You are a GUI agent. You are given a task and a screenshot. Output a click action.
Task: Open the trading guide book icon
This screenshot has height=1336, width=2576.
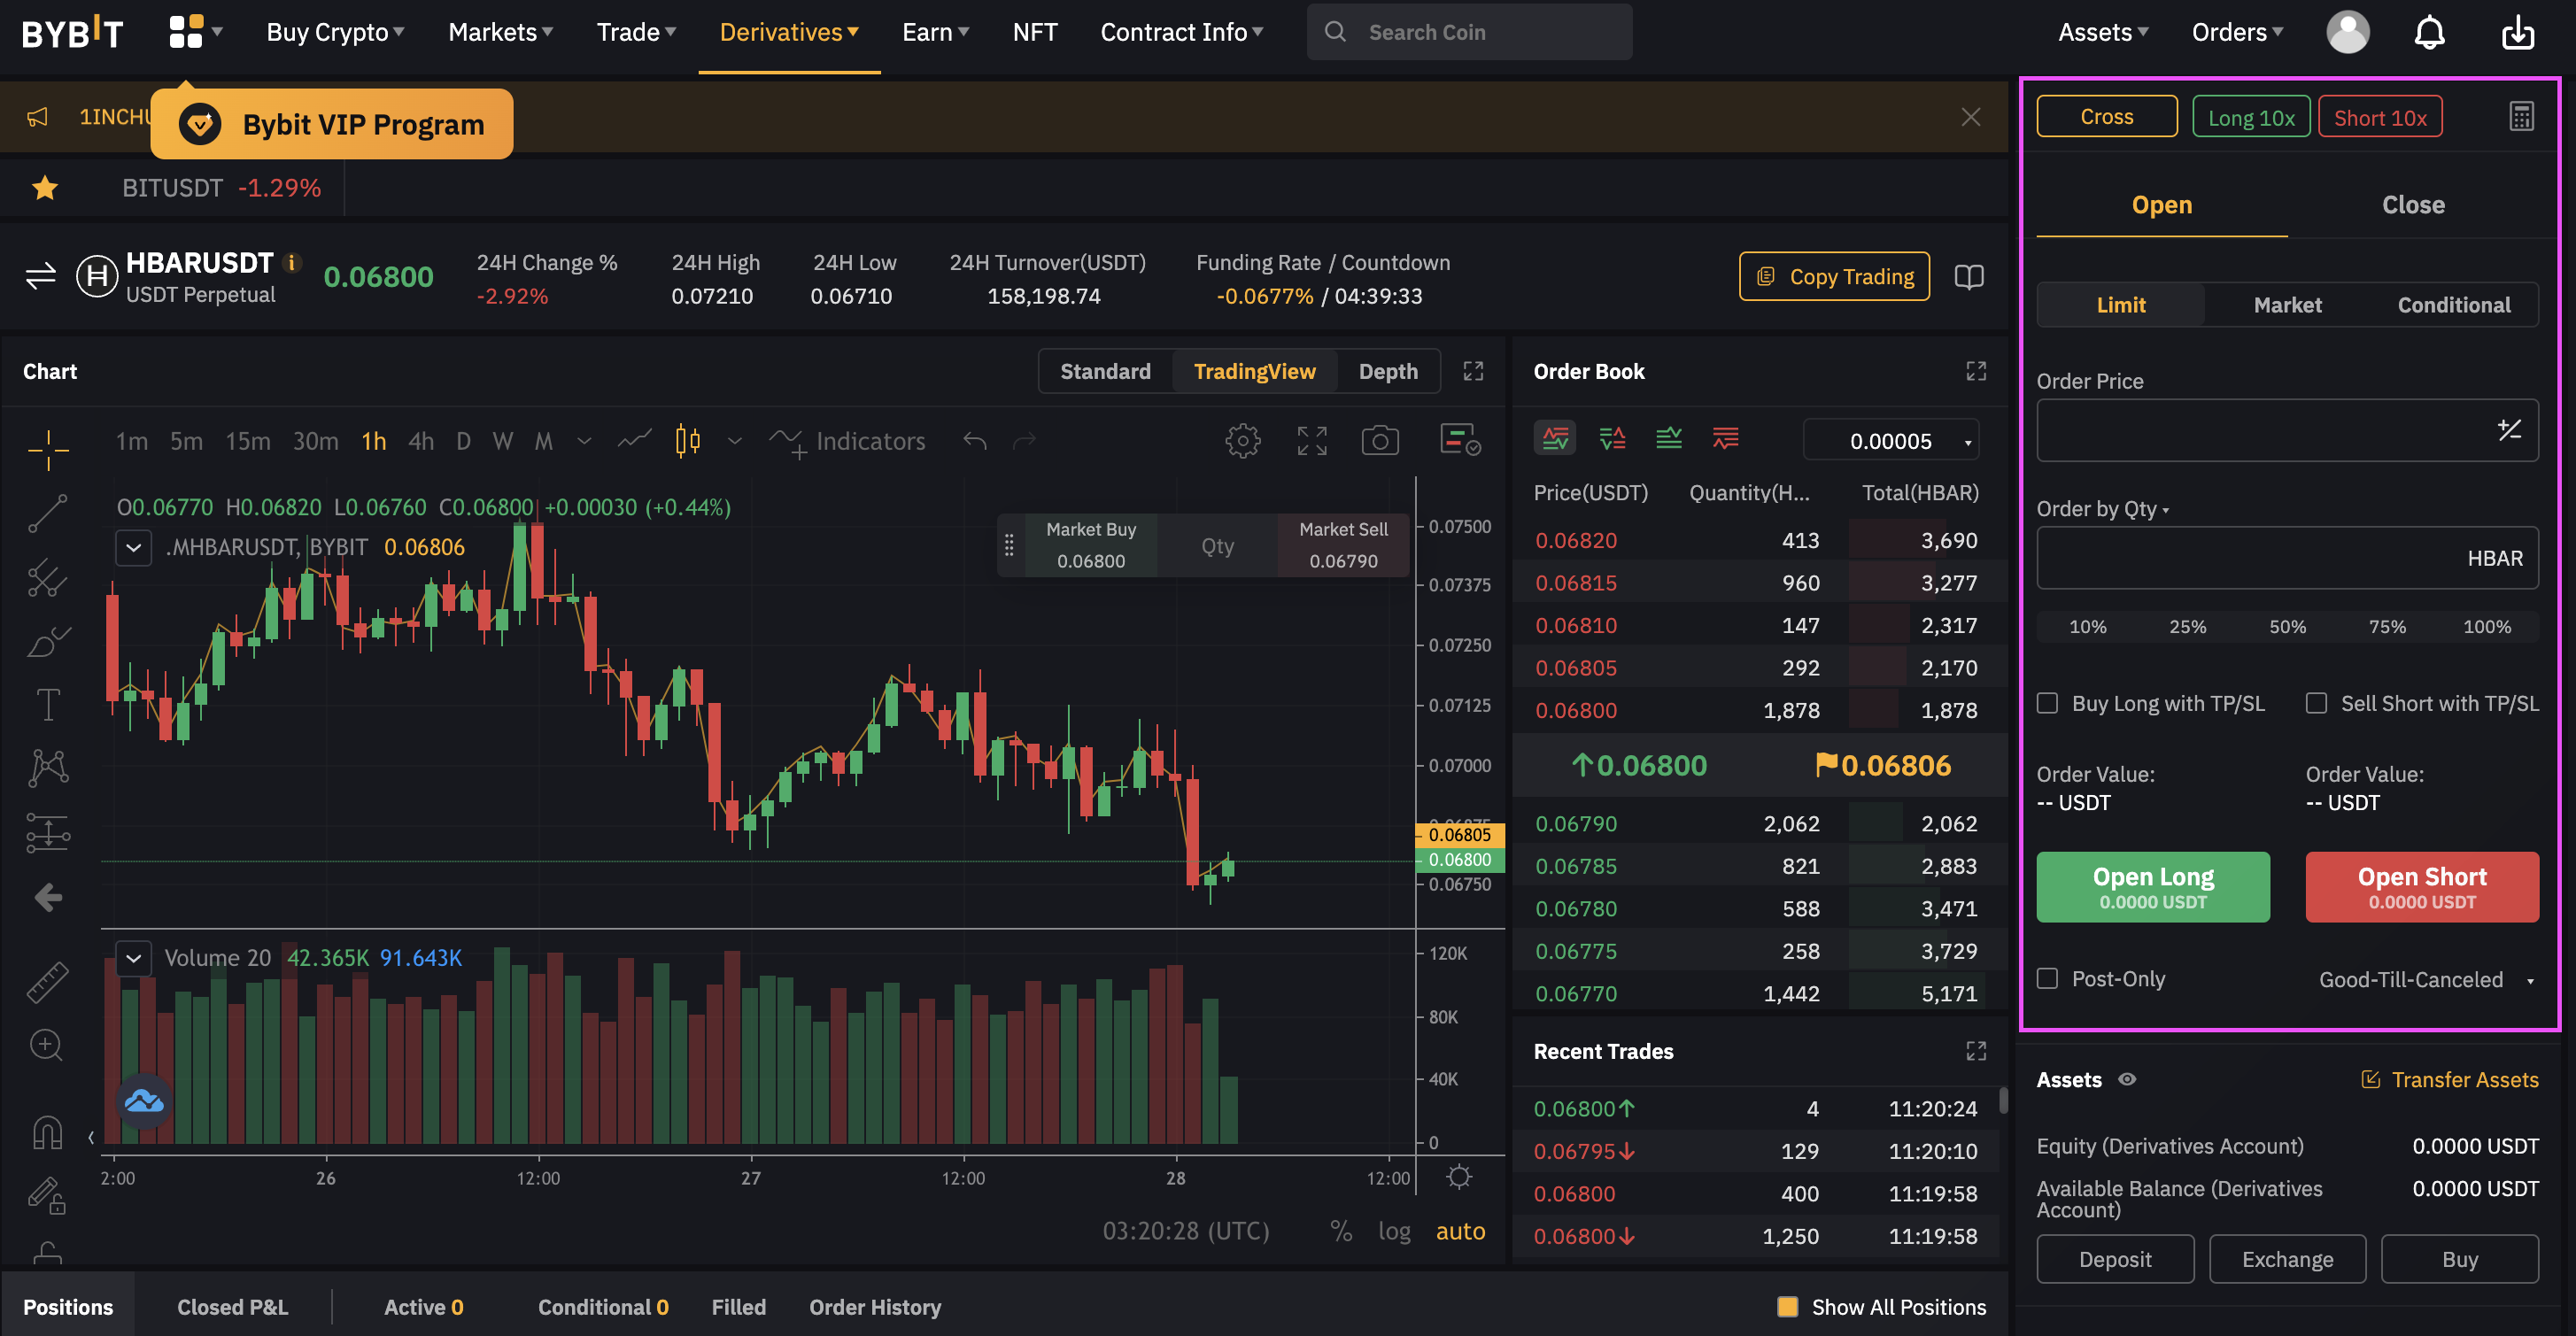(1969, 276)
